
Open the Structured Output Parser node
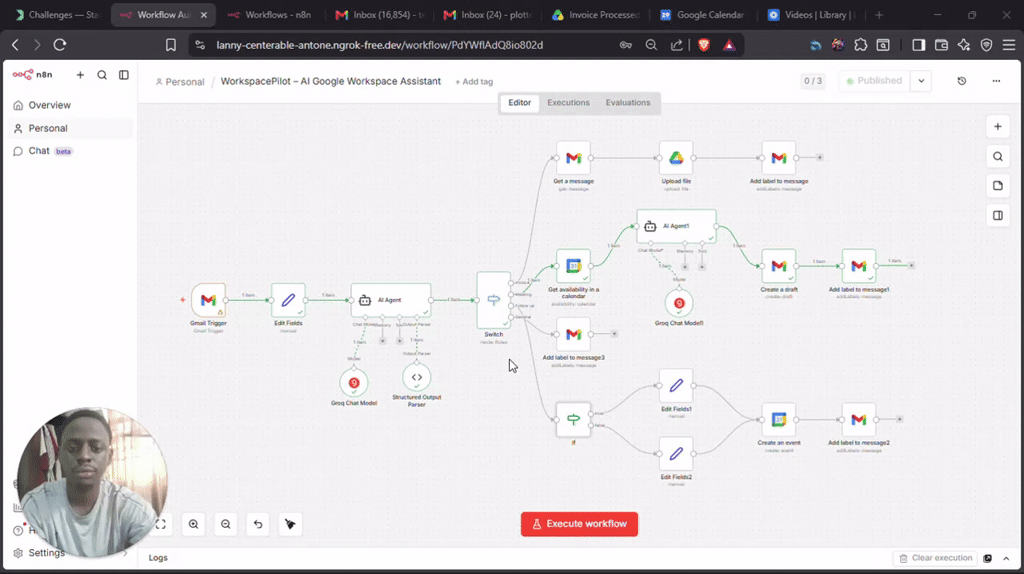[x=417, y=377]
